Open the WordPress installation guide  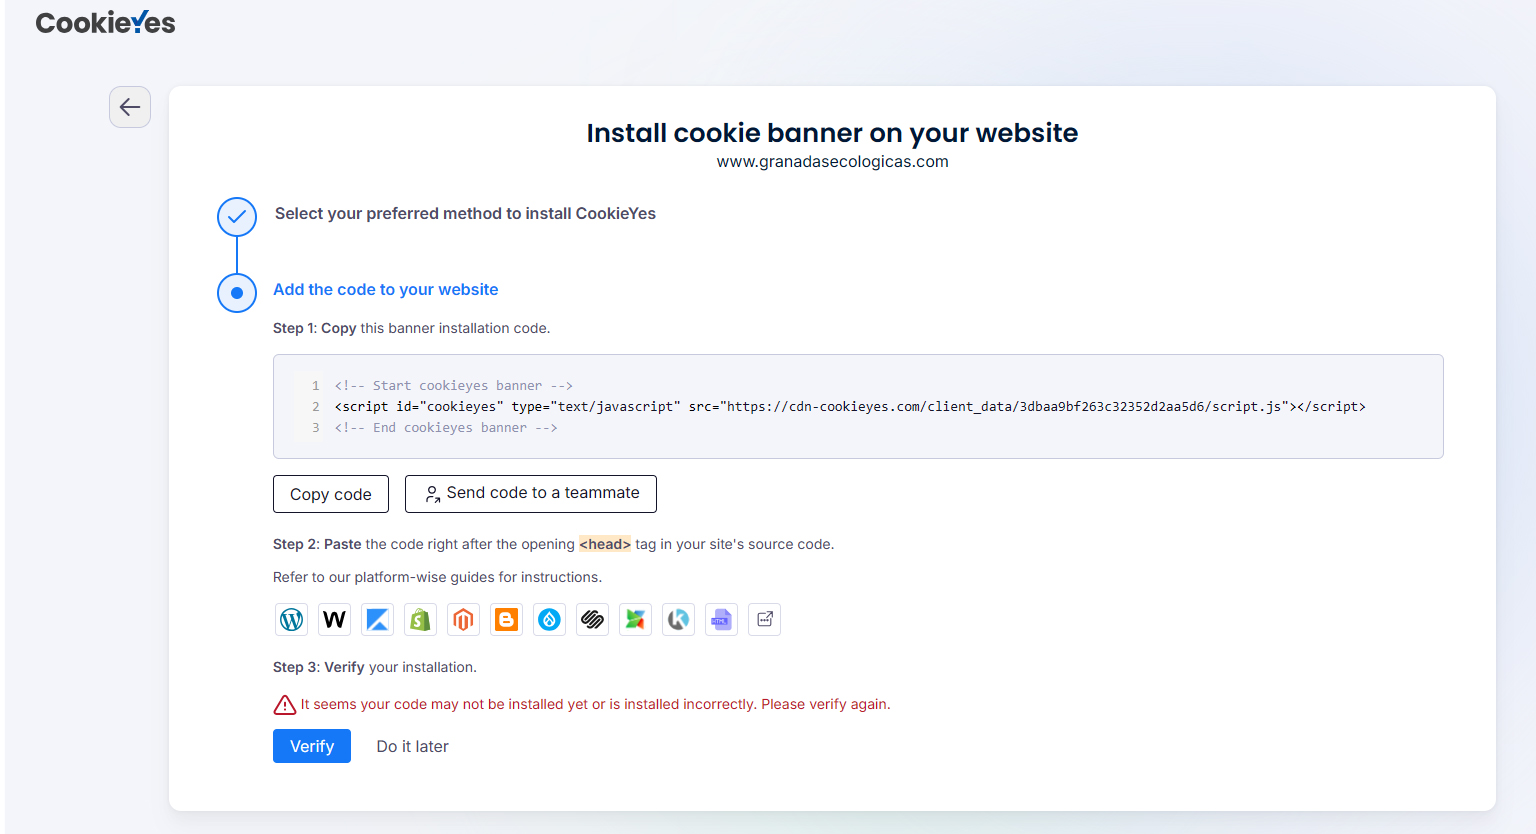click(x=291, y=620)
